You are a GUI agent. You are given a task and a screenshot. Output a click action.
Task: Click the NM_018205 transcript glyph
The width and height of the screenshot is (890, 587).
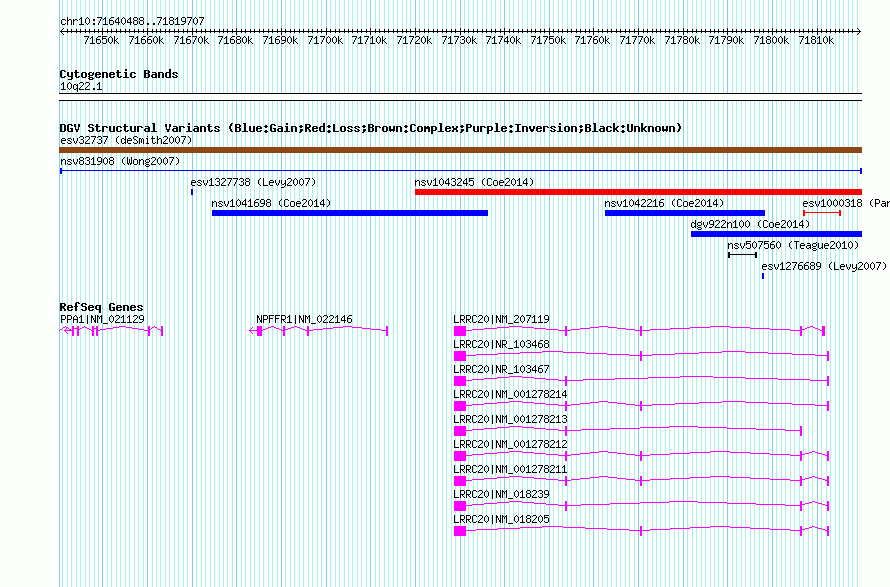(x=641, y=531)
